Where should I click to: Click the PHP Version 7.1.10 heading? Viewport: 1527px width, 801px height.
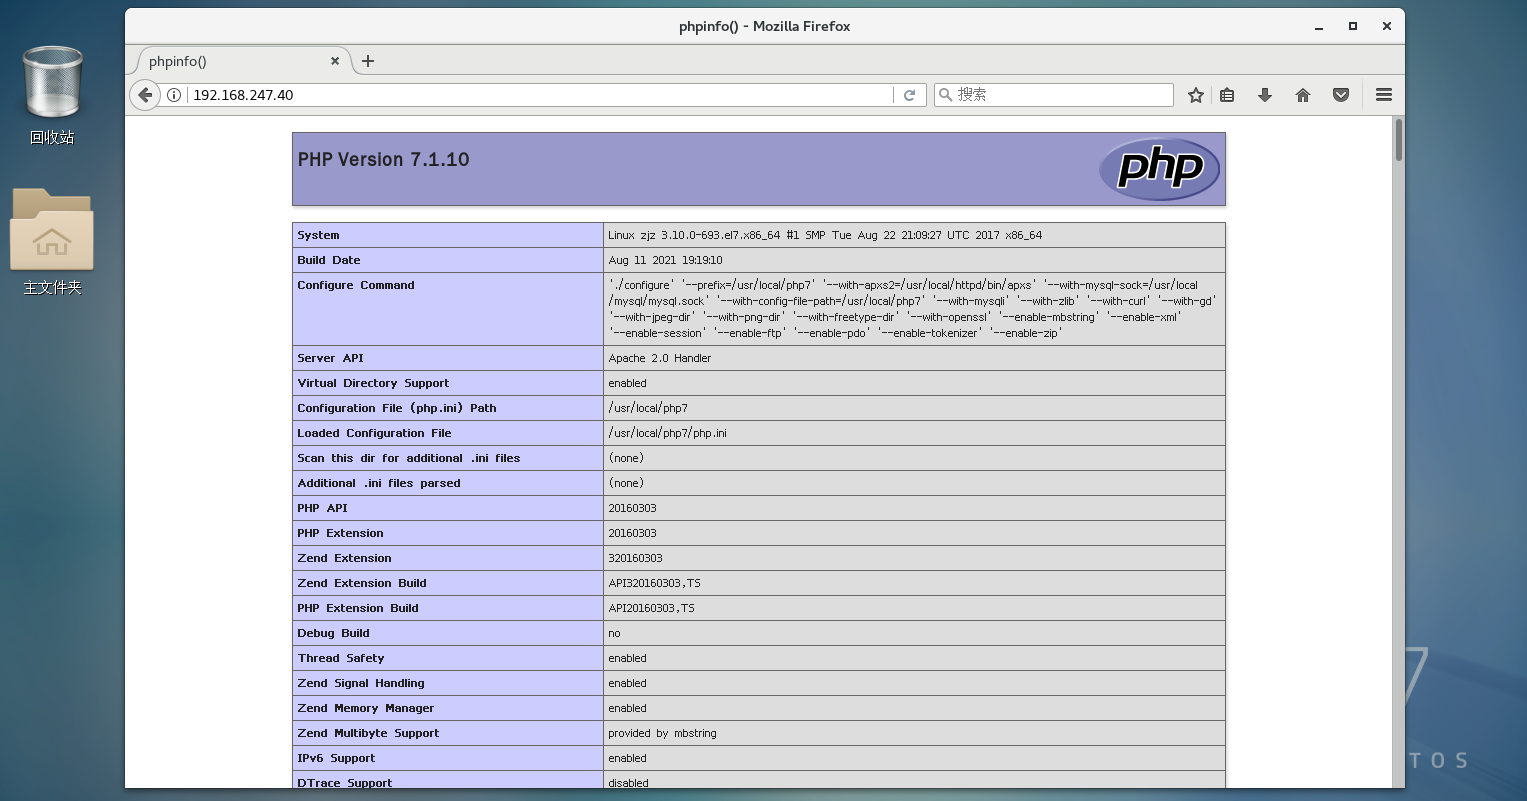383,160
